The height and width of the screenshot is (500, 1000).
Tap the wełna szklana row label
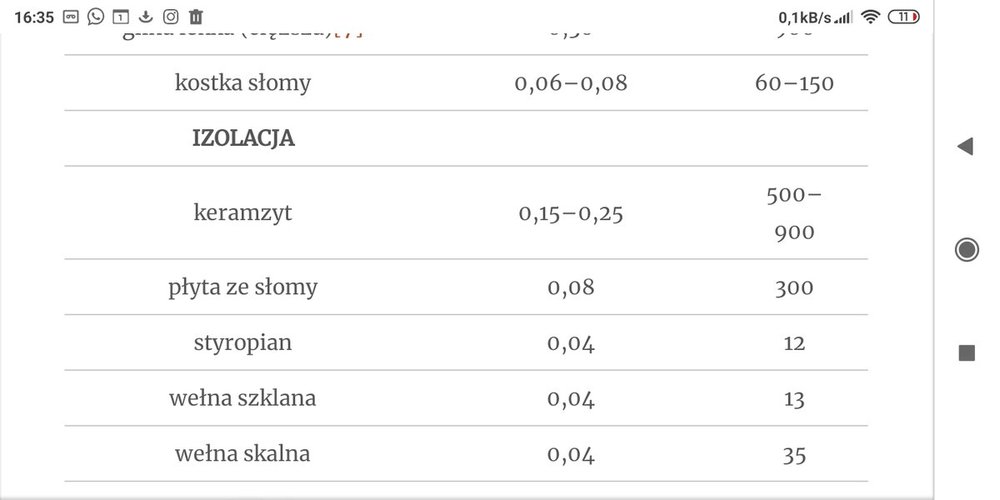[x=243, y=399]
